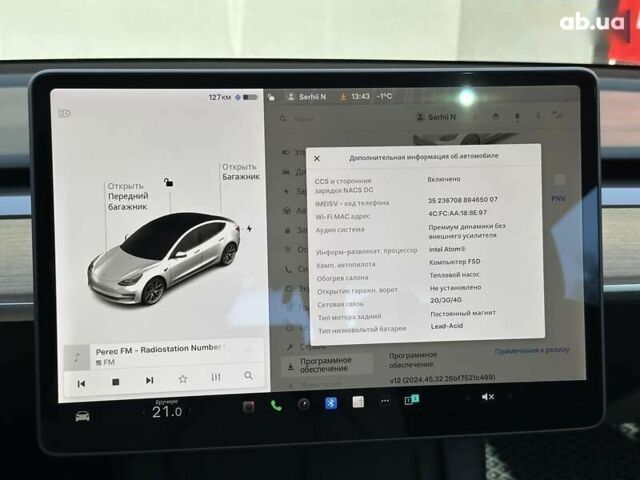The width and height of the screenshot is (640, 480).
Task: Tap the 21.0 cabin temperature setting
Action: click(x=167, y=412)
